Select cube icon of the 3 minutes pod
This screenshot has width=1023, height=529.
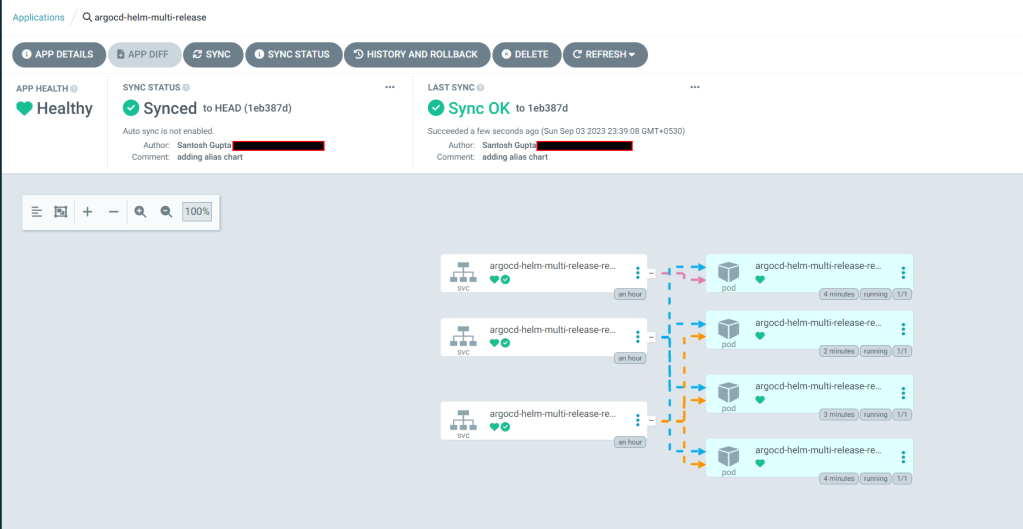(x=729, y=392)
